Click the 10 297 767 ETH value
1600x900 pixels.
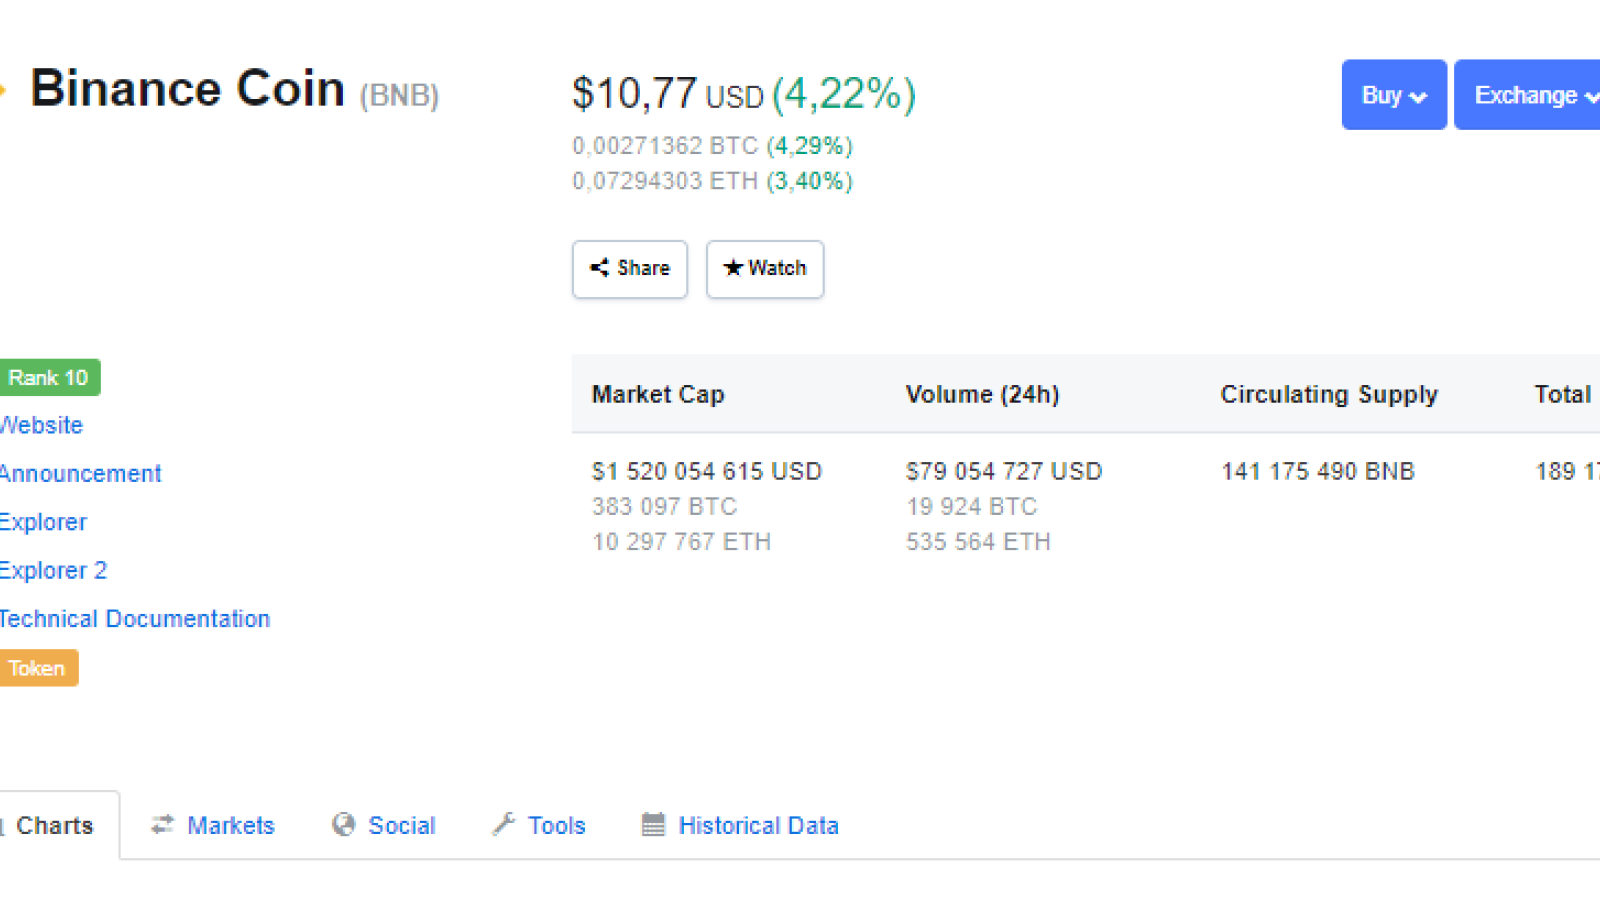click(x=681, y=541)
